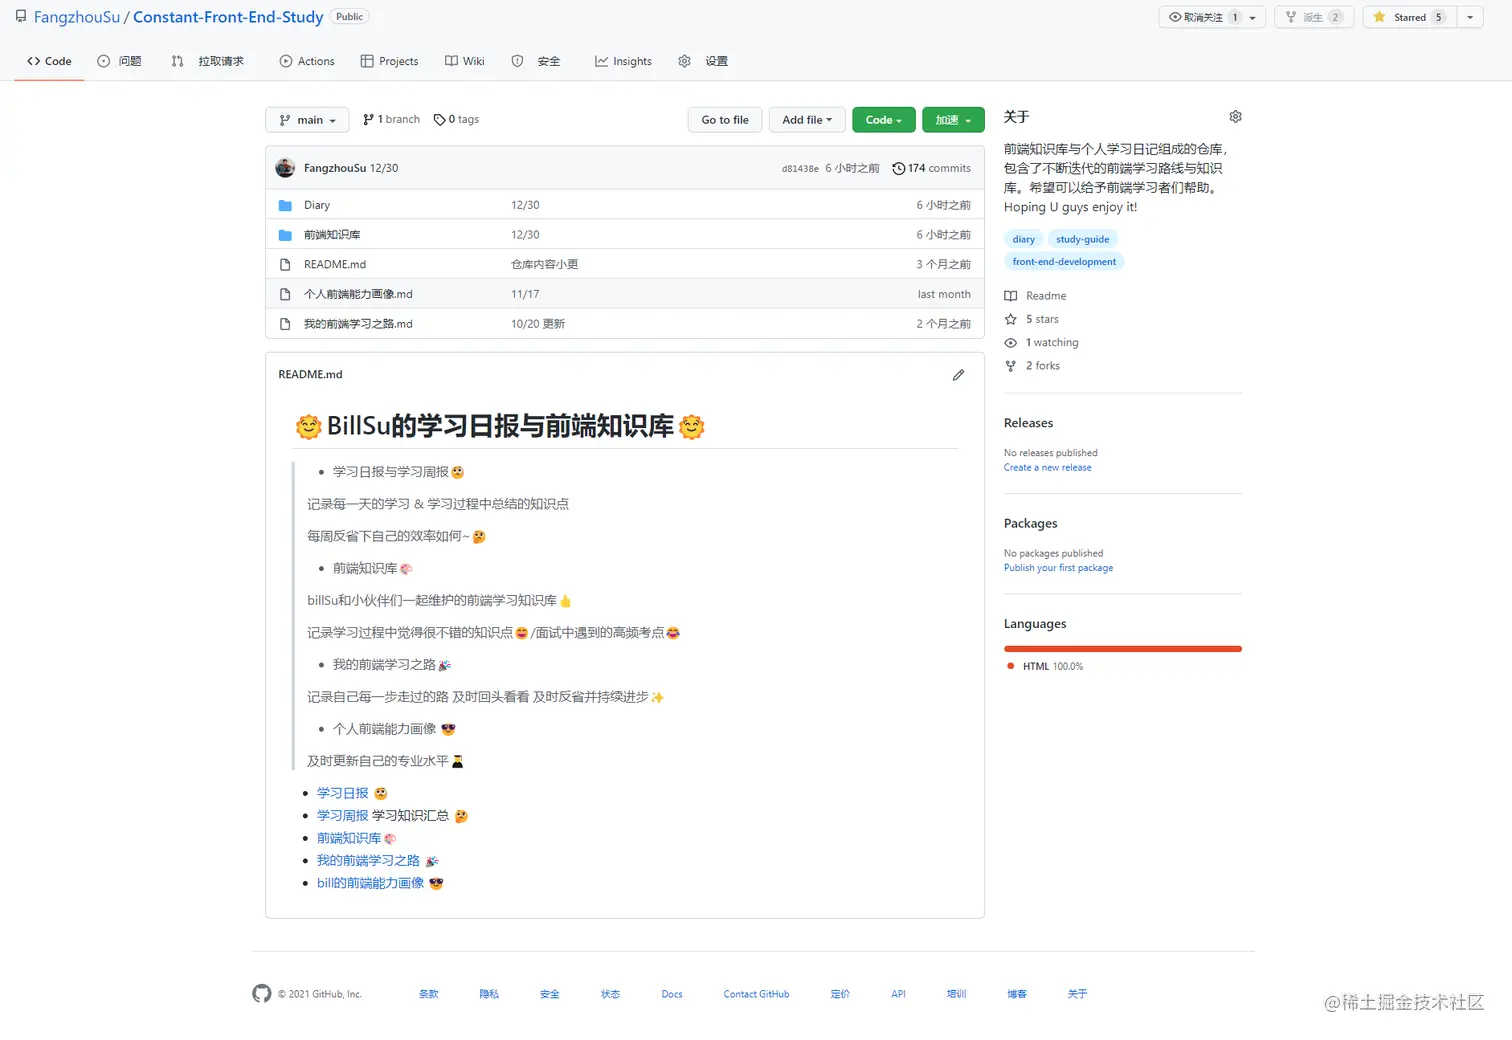The image size is (1512, 1040).
Task: Open the bill的前端能力画像 link
Action: tap(371, 883)
